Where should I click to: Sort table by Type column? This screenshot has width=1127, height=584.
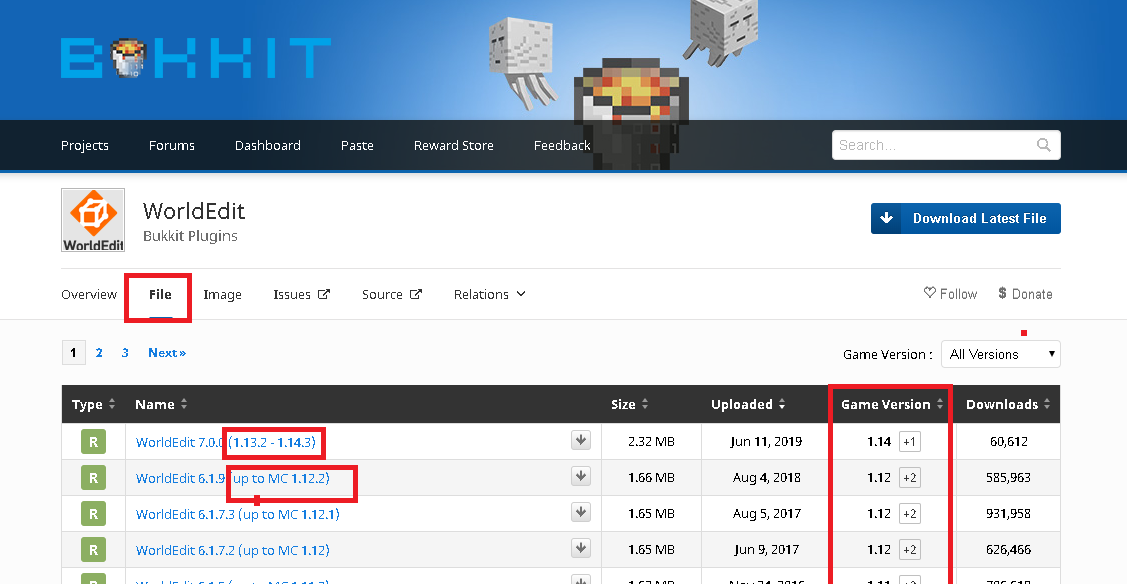tap(93, 404)
